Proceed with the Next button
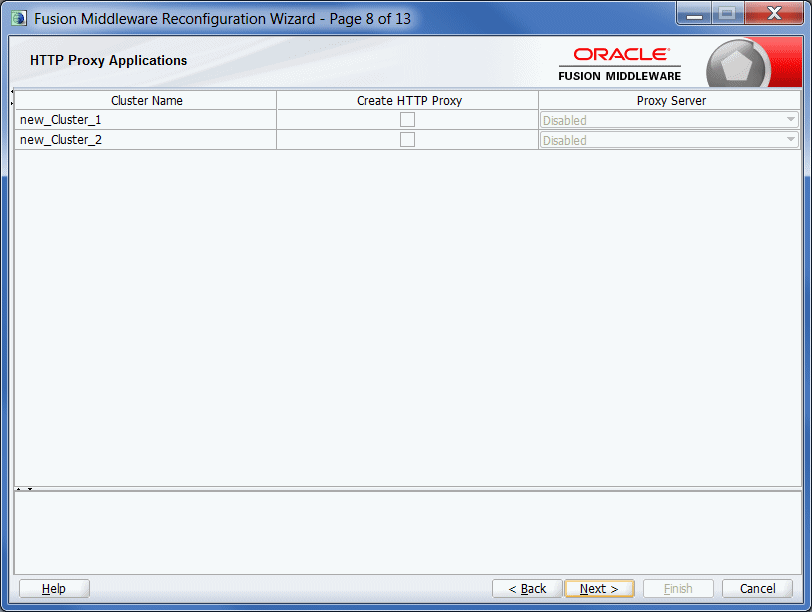The width and height of the screenshot is (812, 612). [x=599, y=589]
